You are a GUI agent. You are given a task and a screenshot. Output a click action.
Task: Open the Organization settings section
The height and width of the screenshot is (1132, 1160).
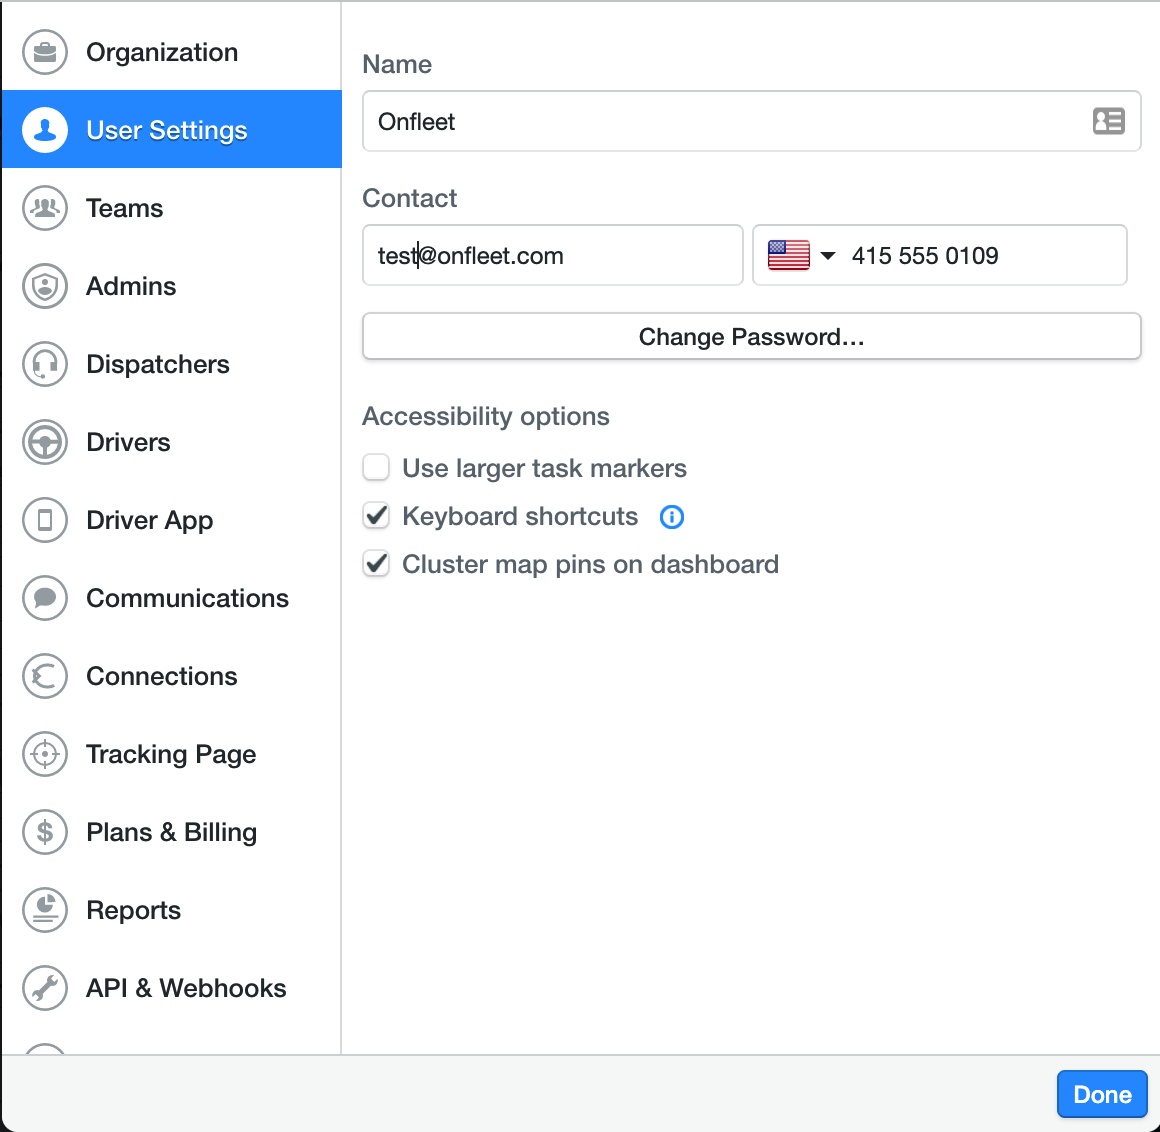[x=172, y=53]
